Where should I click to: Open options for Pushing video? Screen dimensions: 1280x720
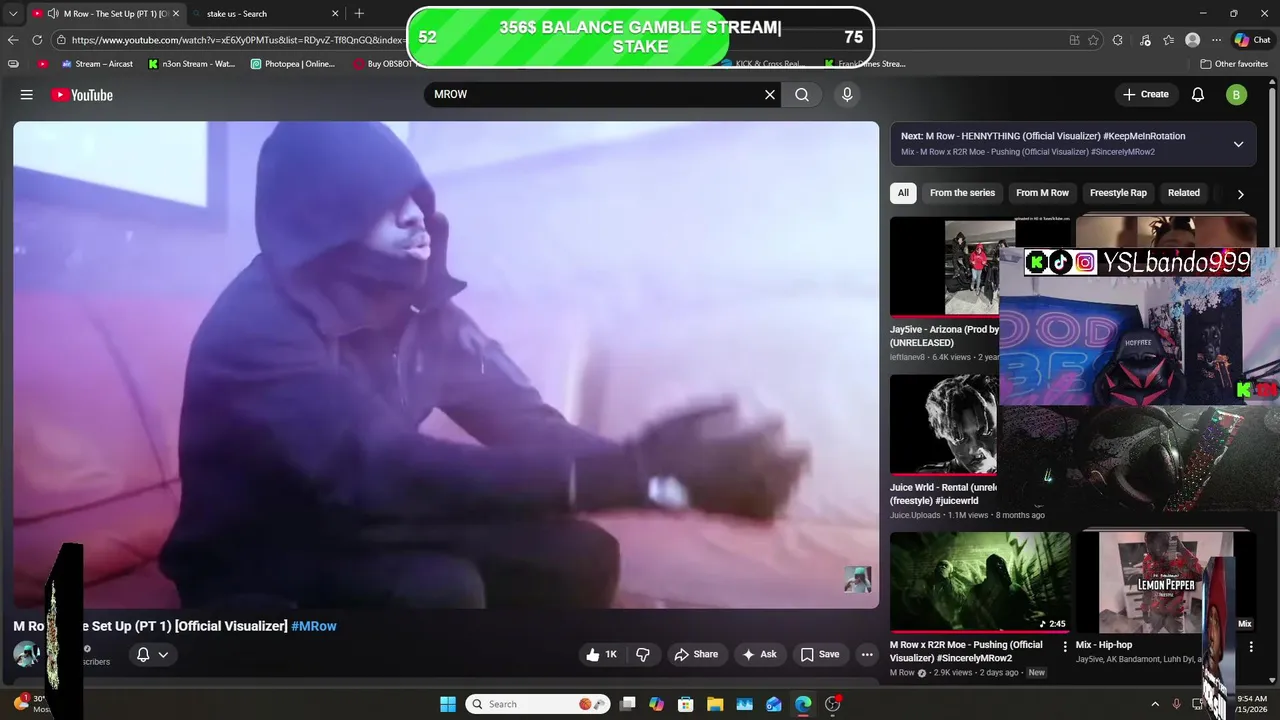(1065, 647)
